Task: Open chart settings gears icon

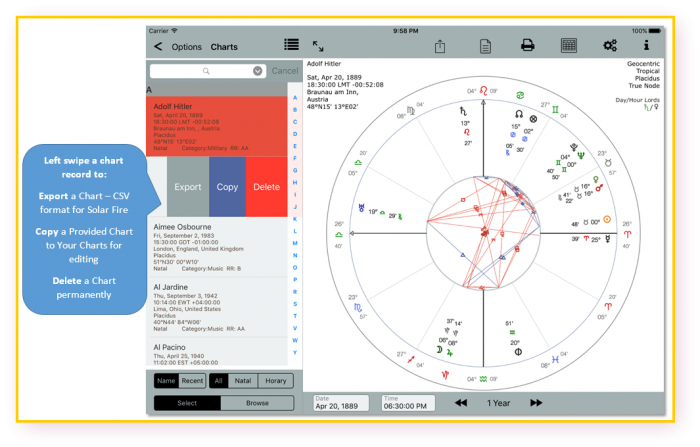Action: (610, 45)
